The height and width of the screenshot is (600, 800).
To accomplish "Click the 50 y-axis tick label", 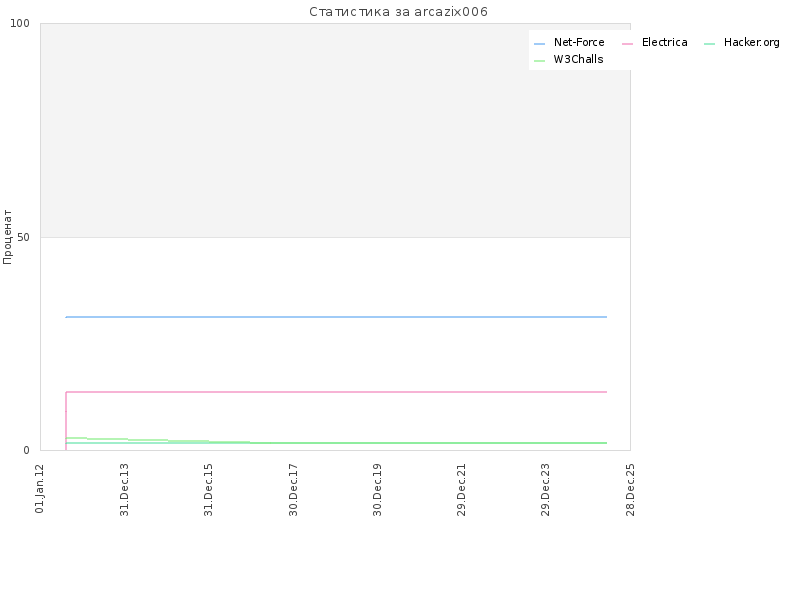I will [x=23, y=237].
